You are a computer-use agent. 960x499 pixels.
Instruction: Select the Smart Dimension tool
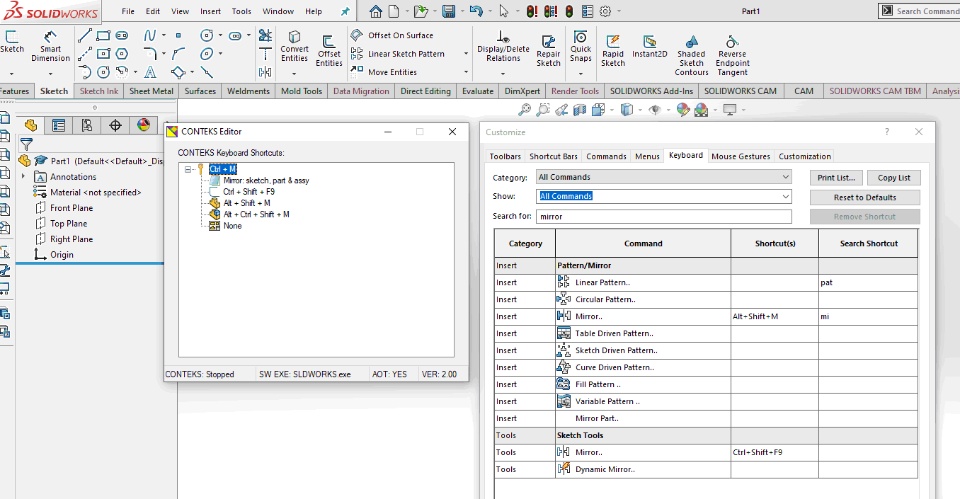click(50, 47)
